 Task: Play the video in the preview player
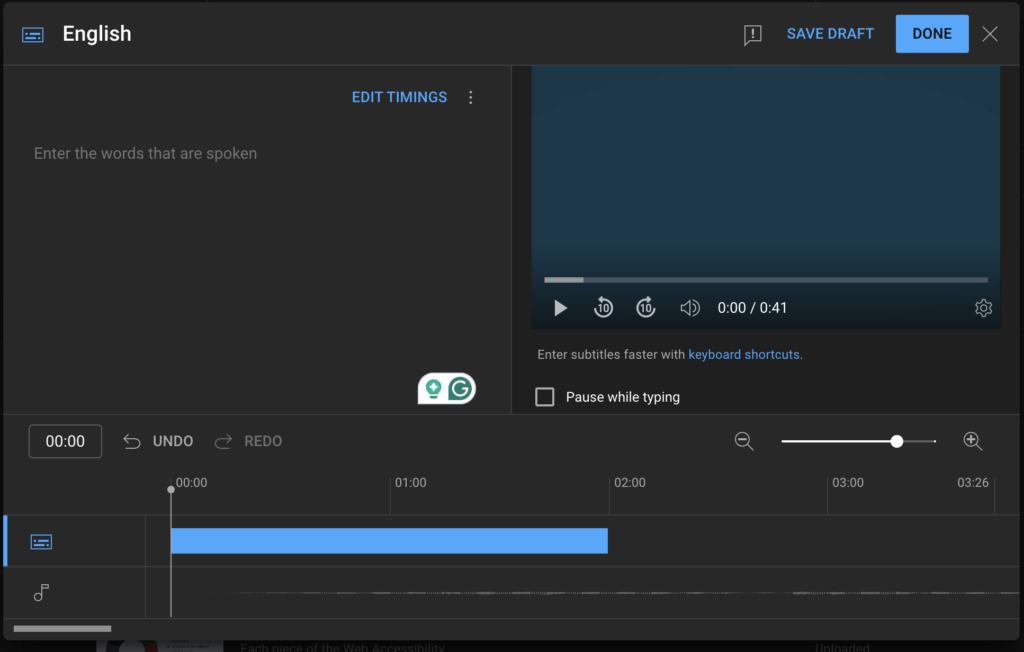(x=560, y=308)
